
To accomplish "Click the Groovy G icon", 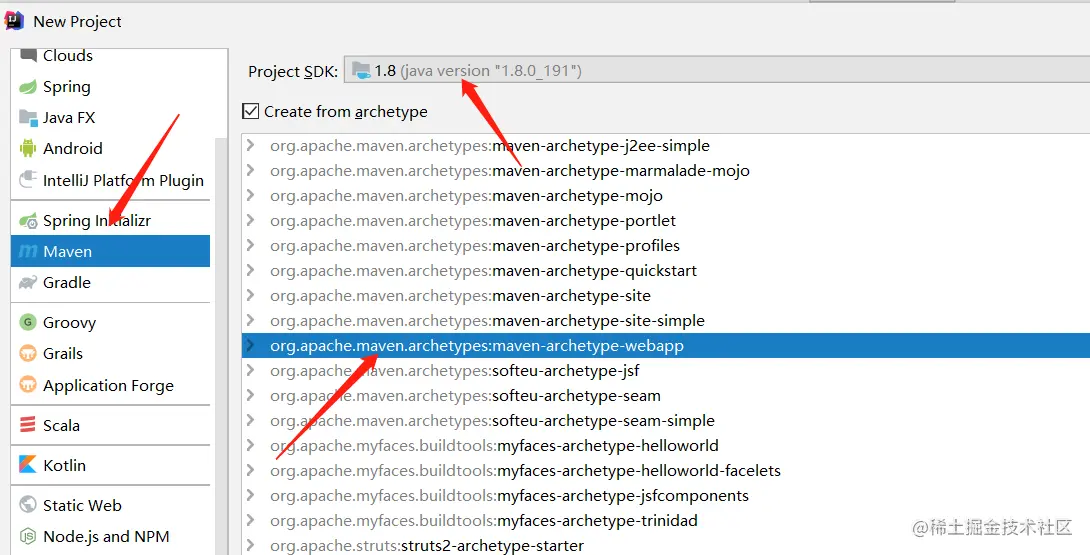I will pos(28,322).
